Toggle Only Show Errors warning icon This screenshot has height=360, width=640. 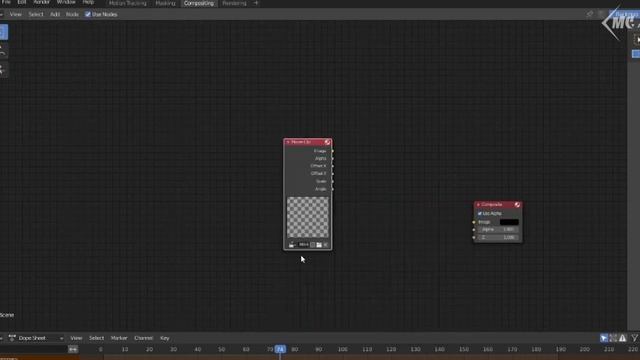(x=622, y=338)
